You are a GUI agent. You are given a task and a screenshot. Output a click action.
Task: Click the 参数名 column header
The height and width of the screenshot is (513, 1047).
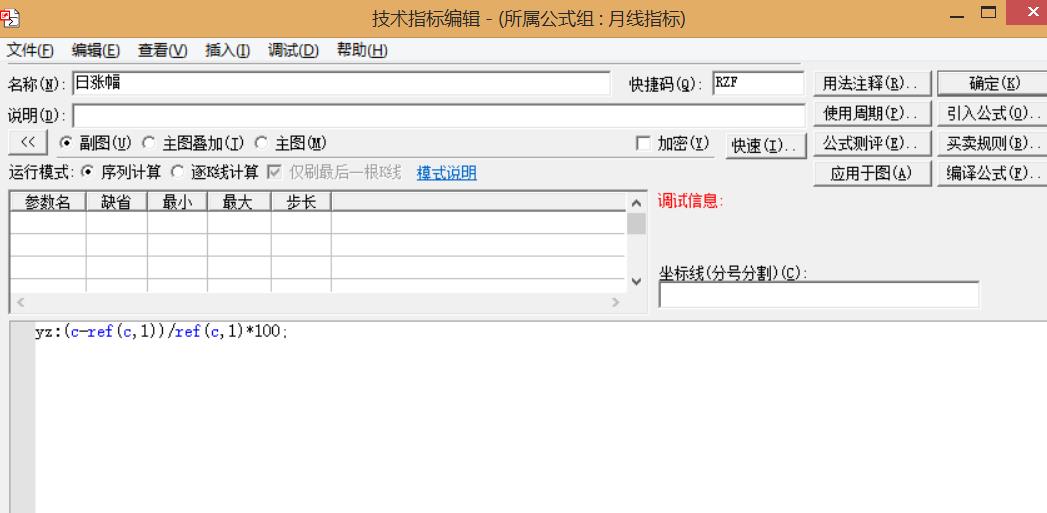pos(47,202)
